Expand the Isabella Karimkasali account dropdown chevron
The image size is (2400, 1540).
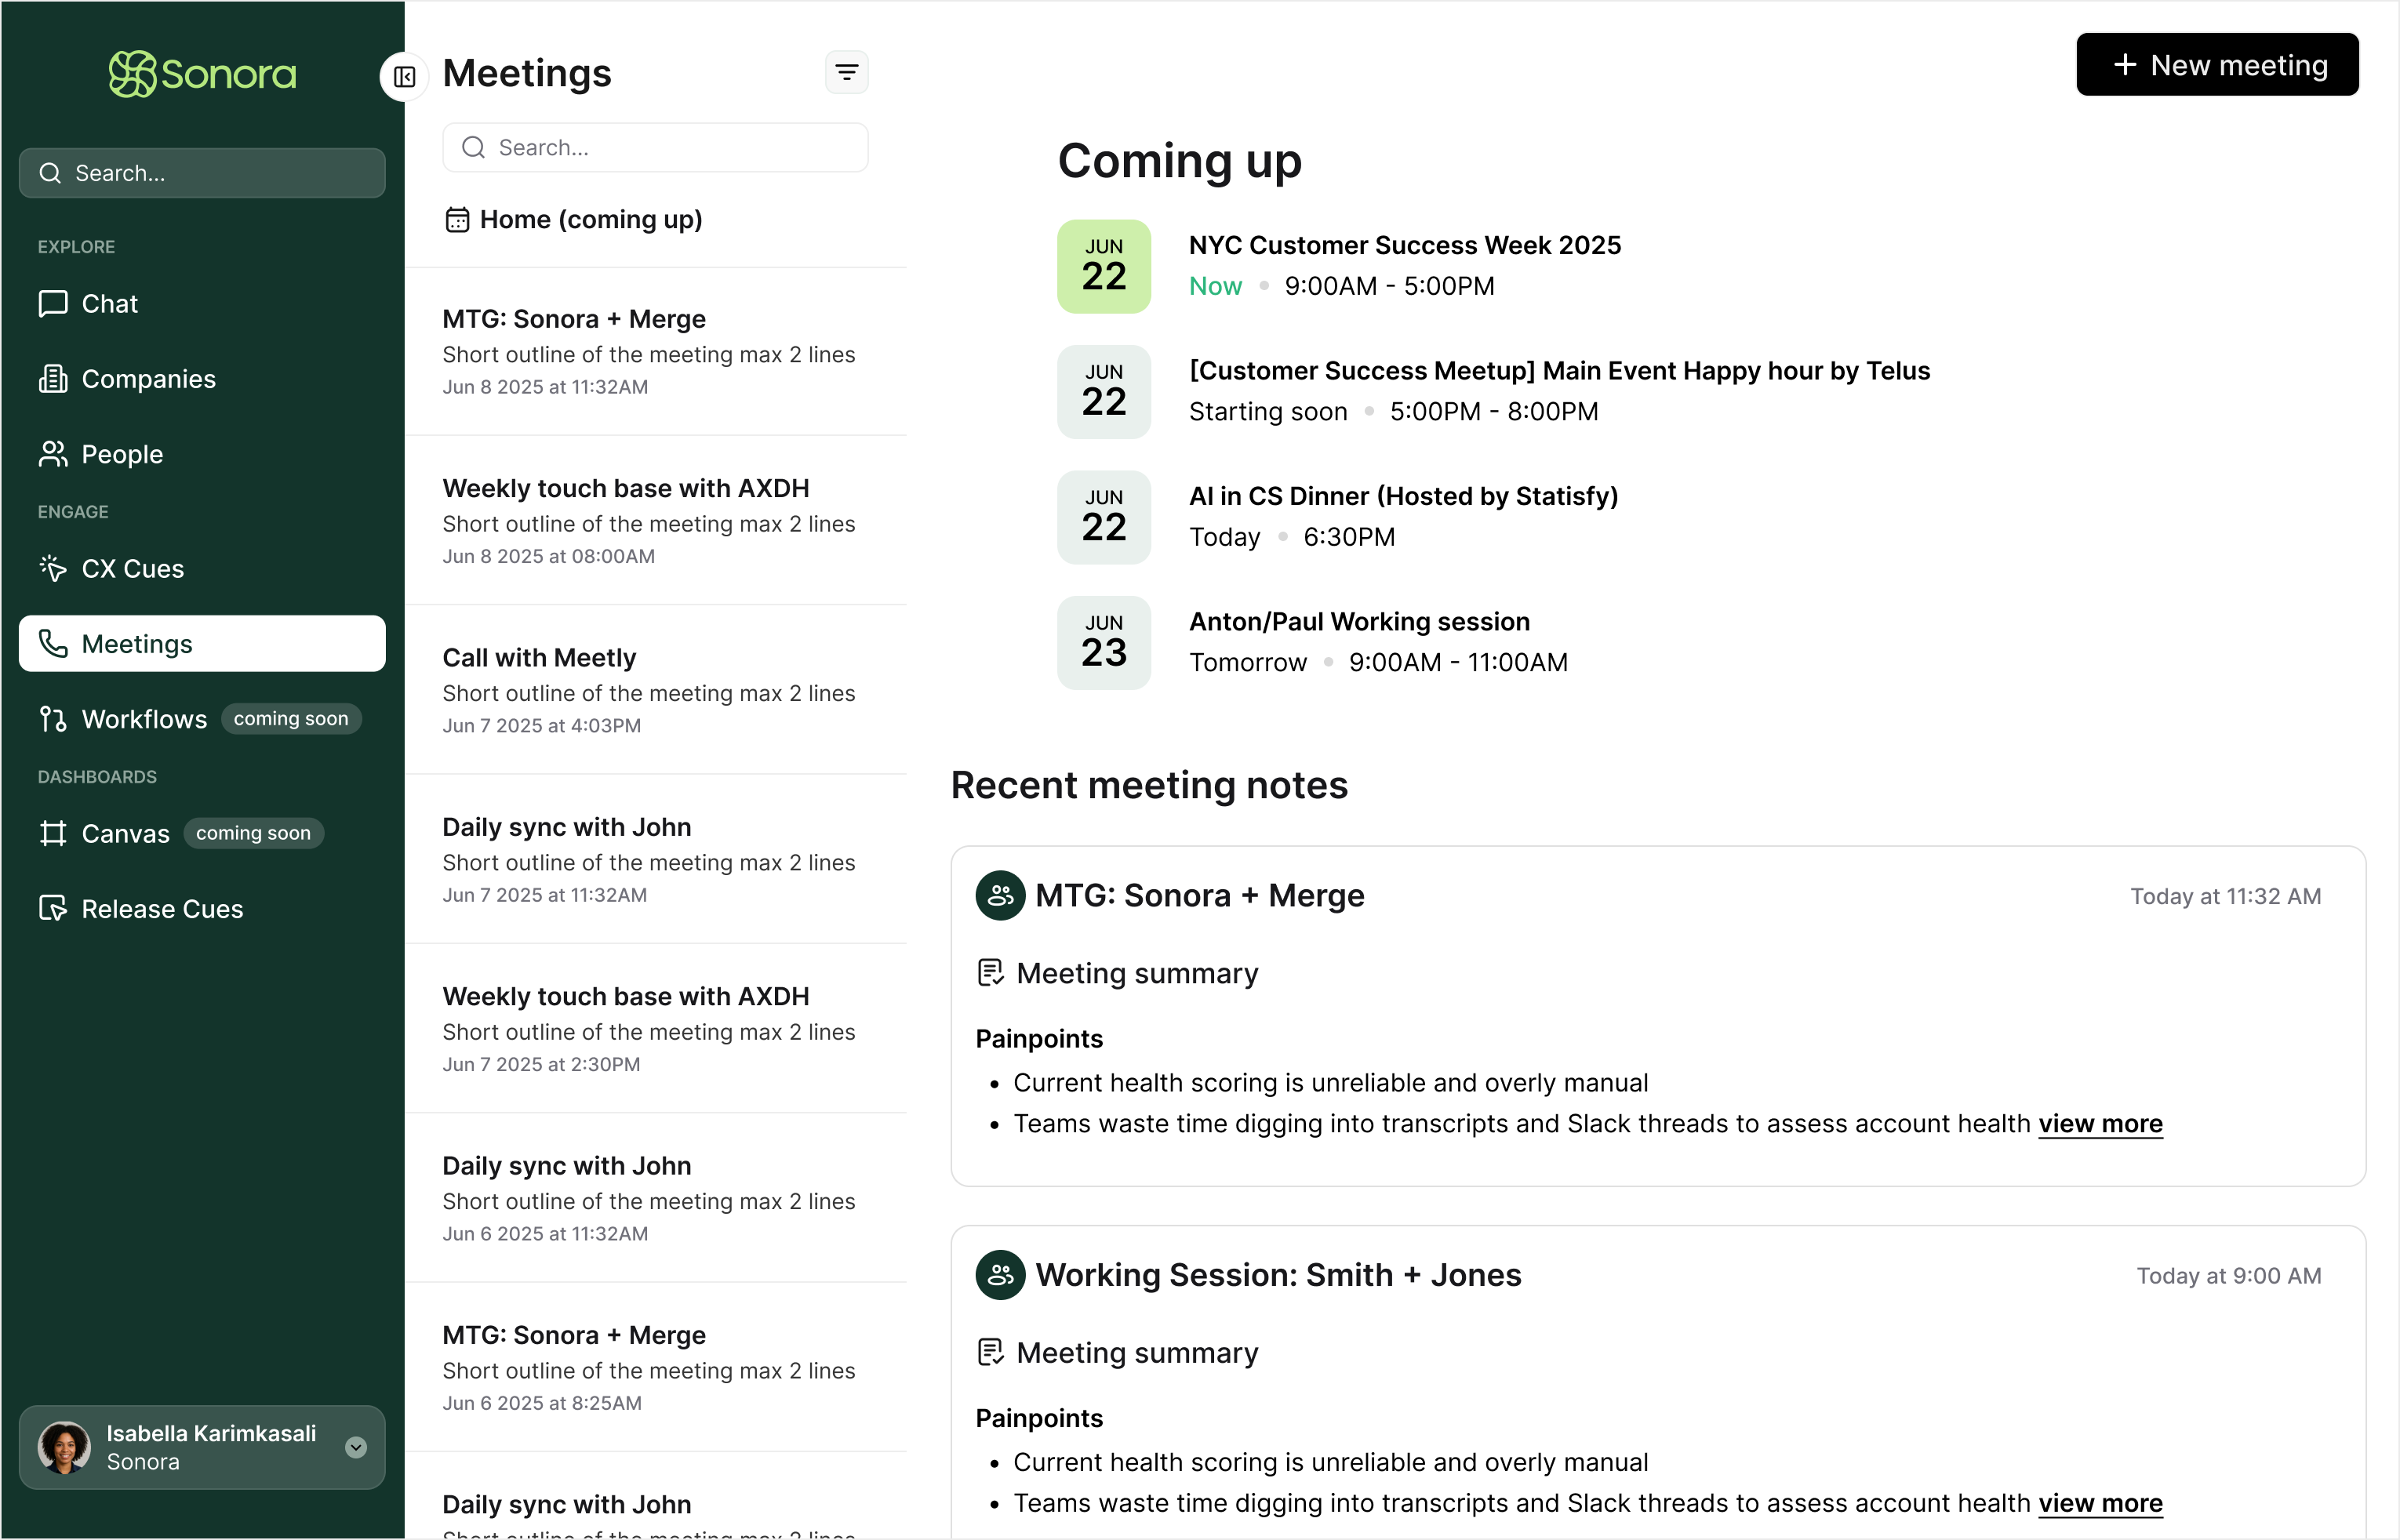click(x=356, y=1447)
